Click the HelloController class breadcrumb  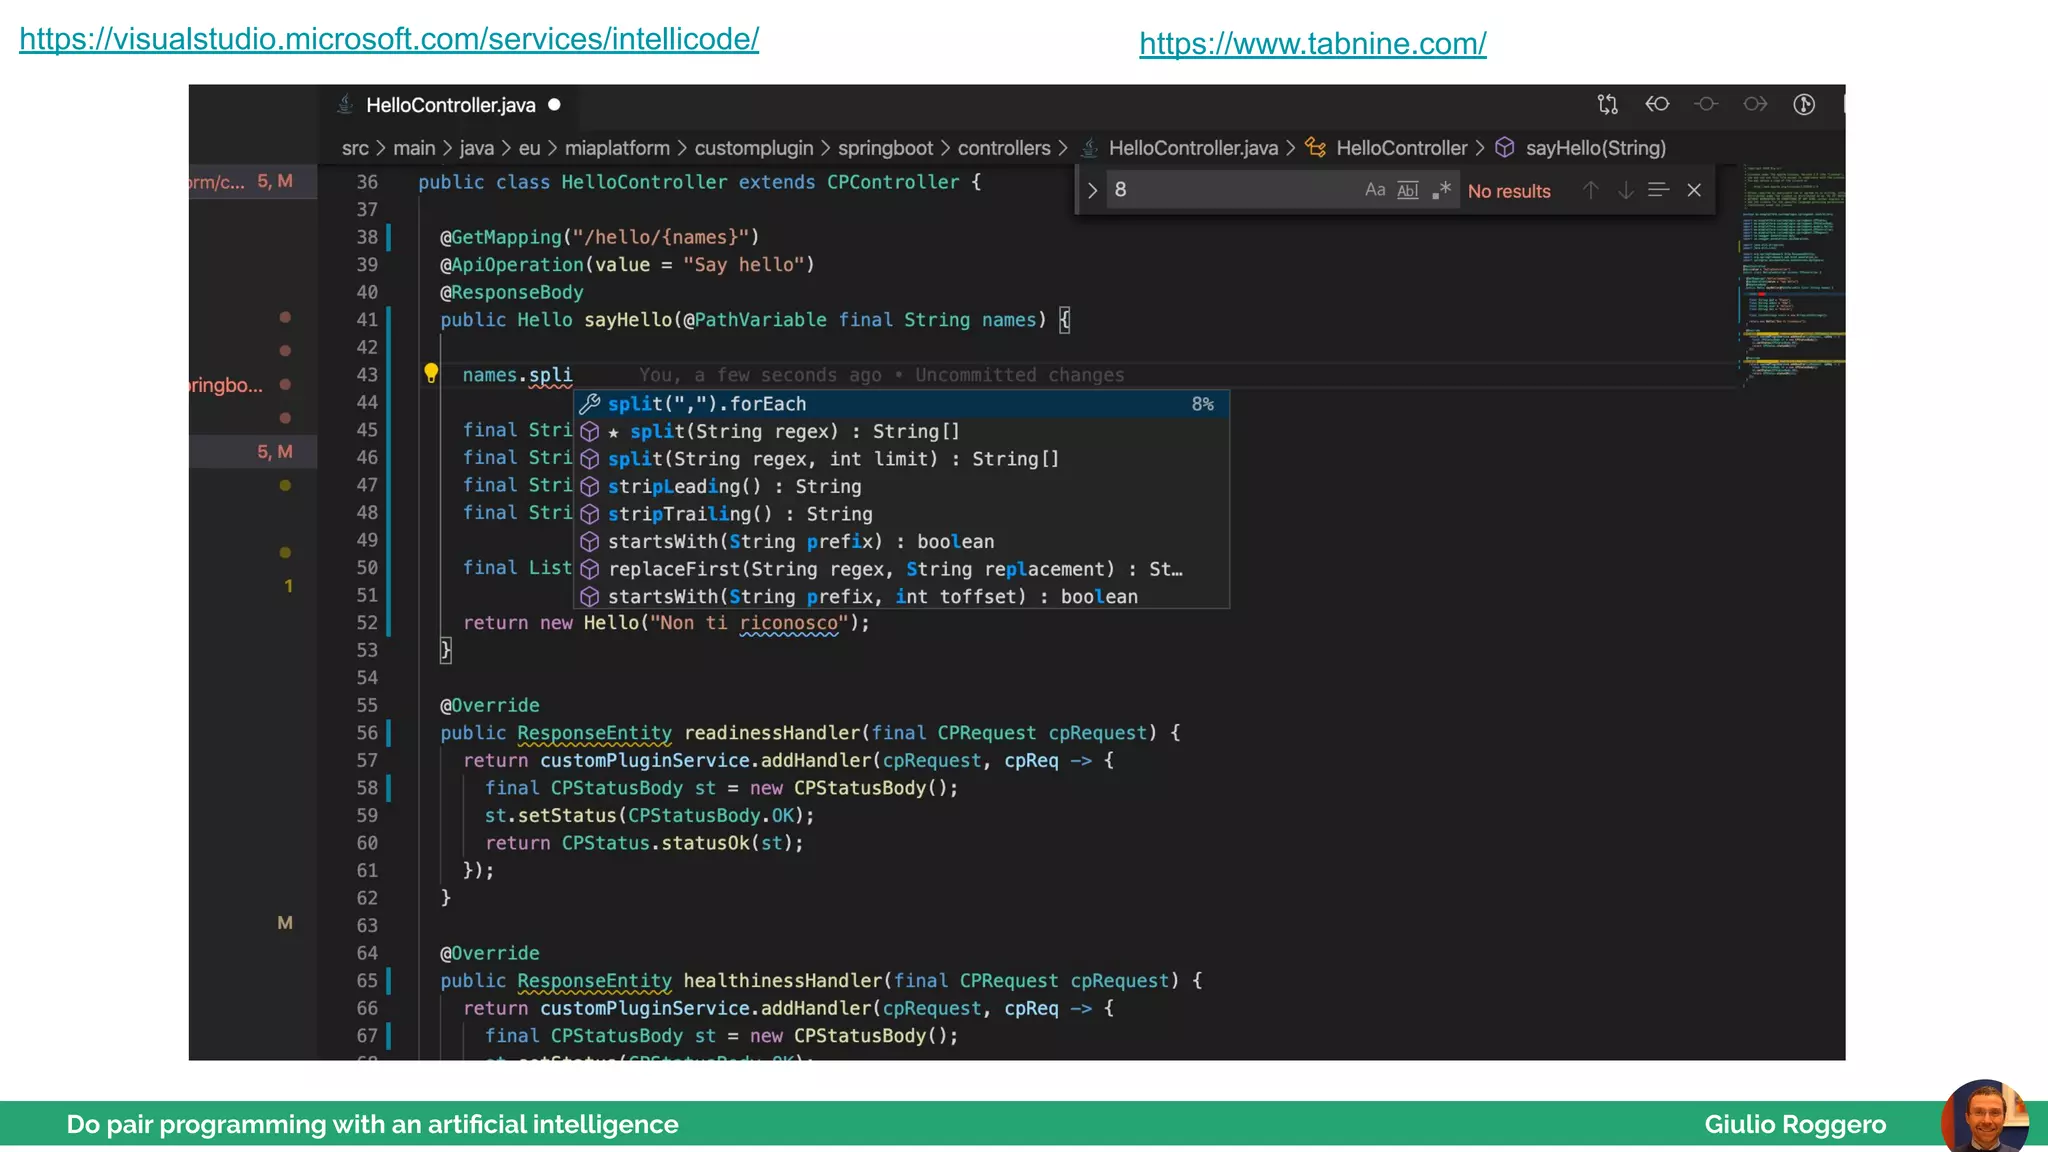click(1401, 148)
